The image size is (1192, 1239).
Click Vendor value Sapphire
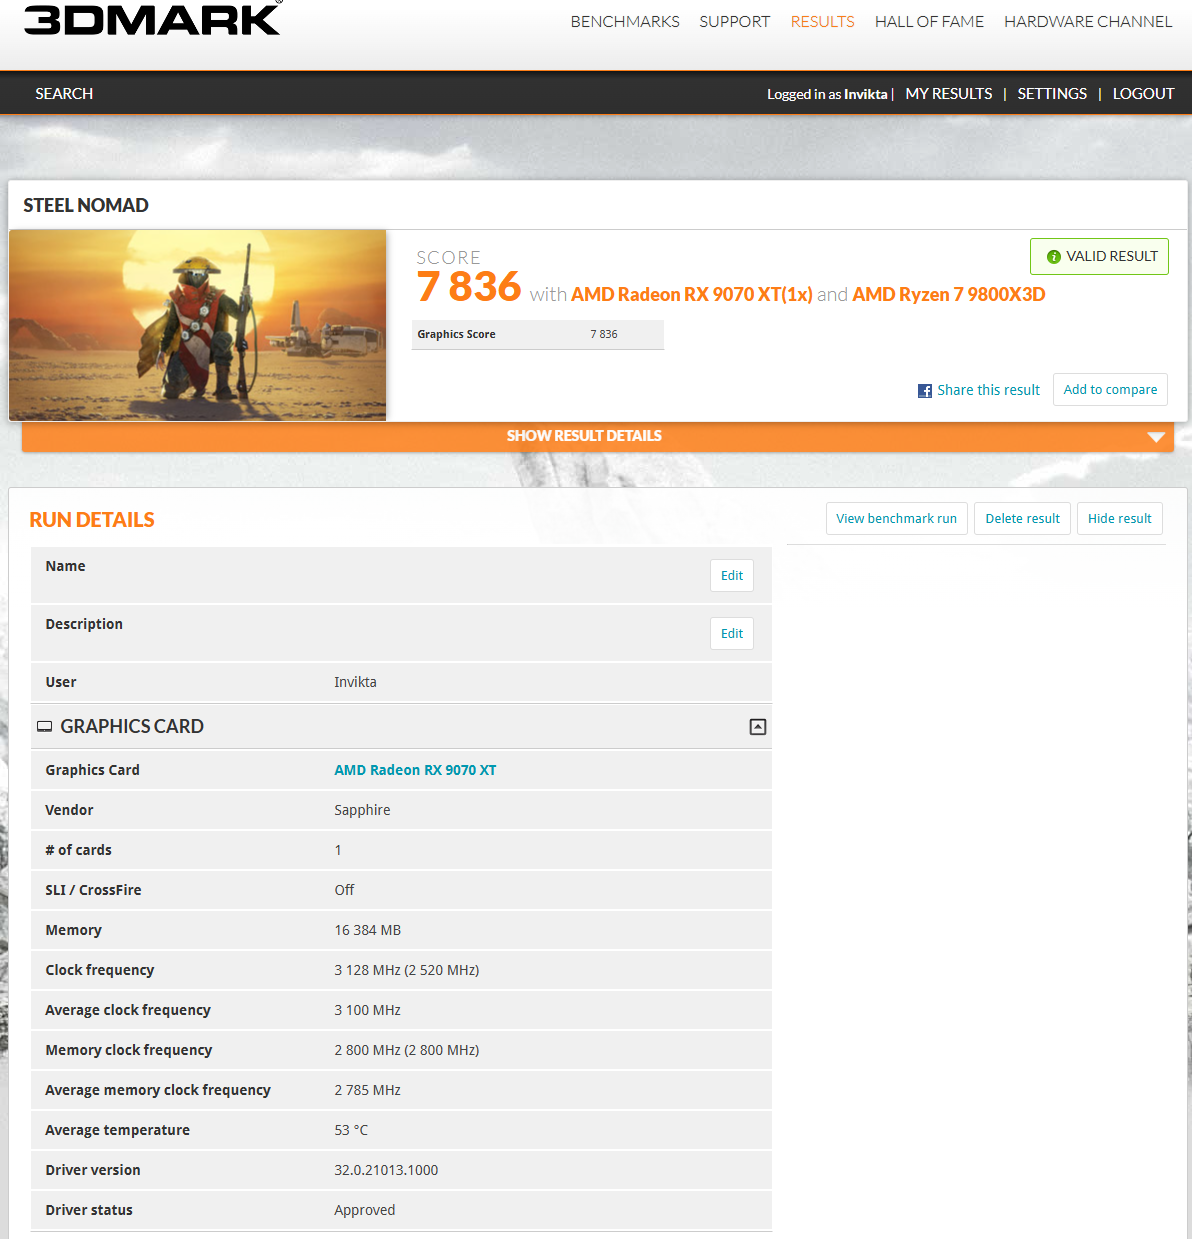(x=362, y=810)
